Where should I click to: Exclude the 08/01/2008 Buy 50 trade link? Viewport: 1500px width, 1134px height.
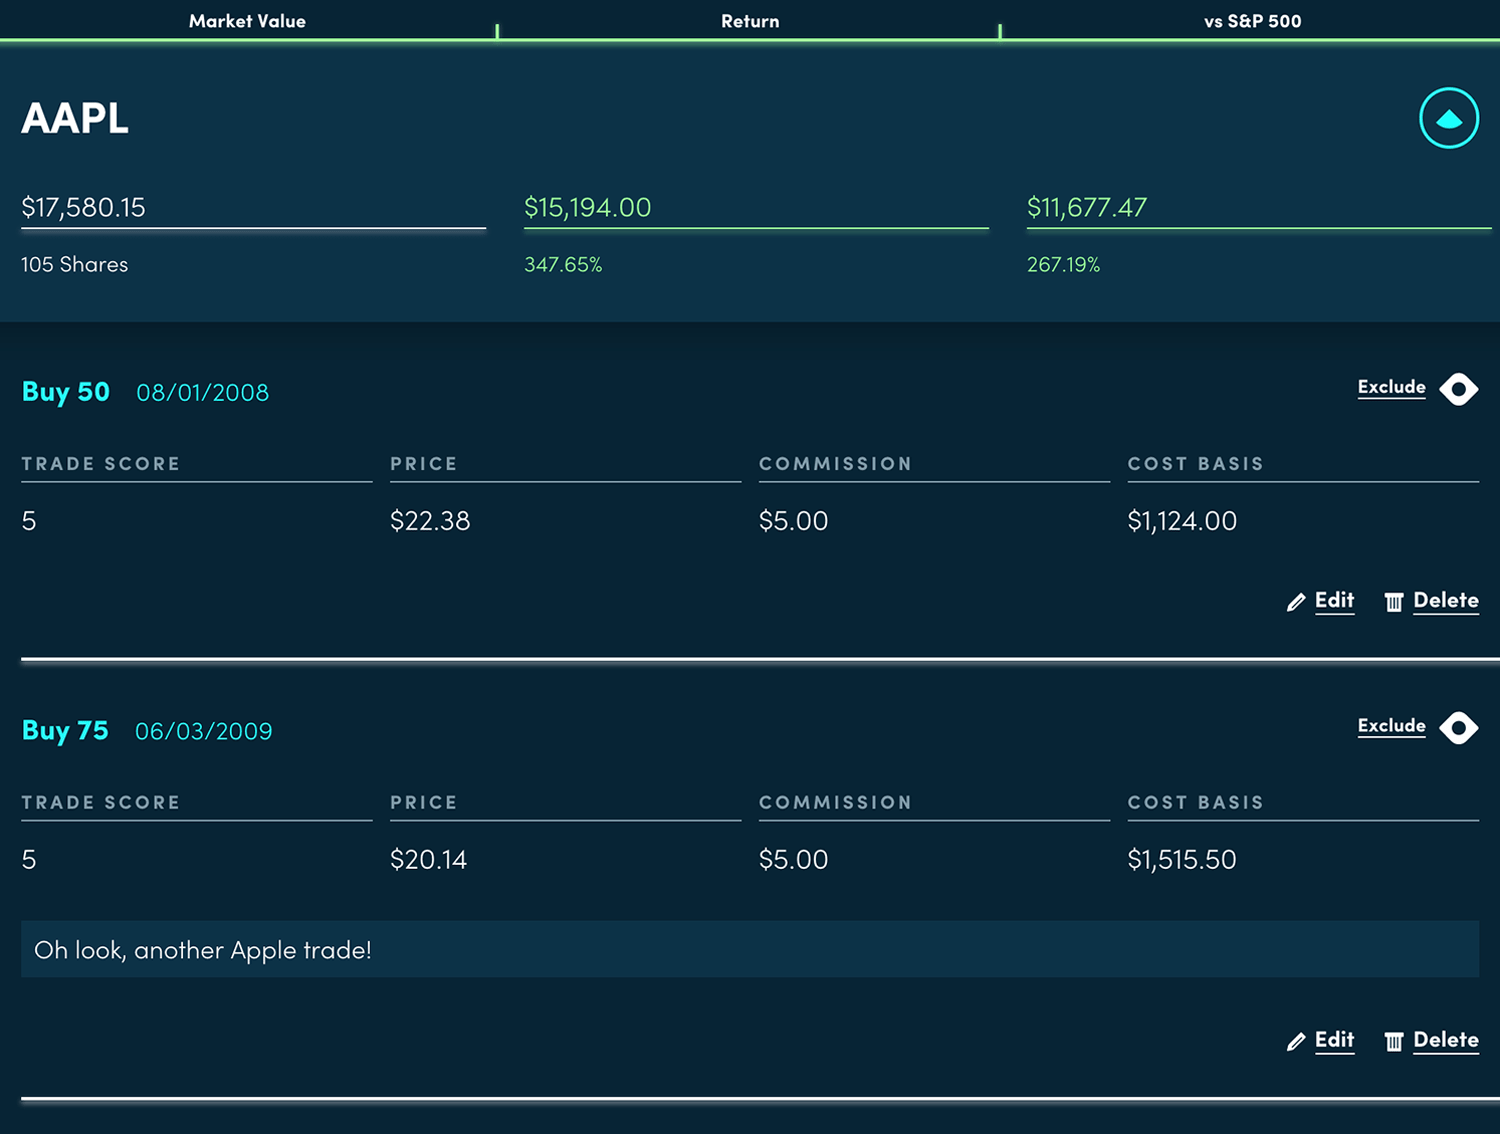pos(1392,387)
